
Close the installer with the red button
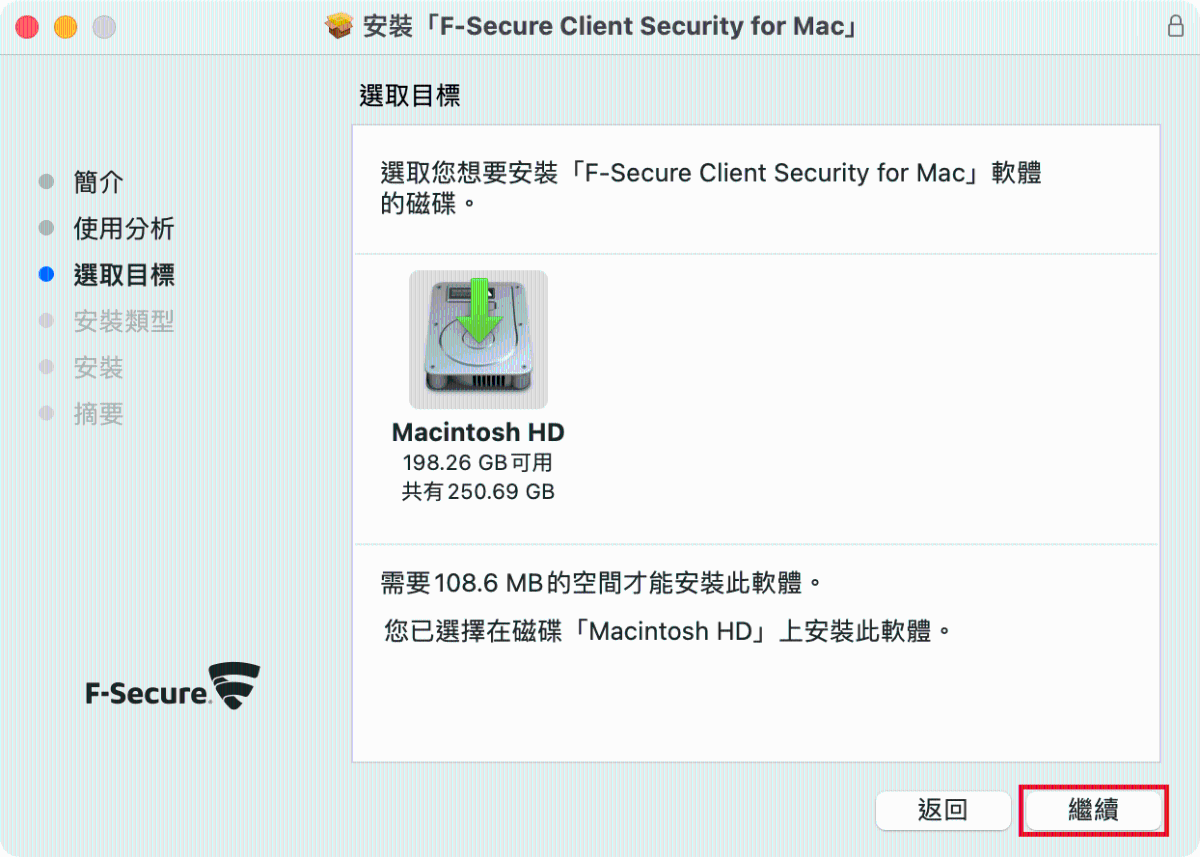pos(27,27)
